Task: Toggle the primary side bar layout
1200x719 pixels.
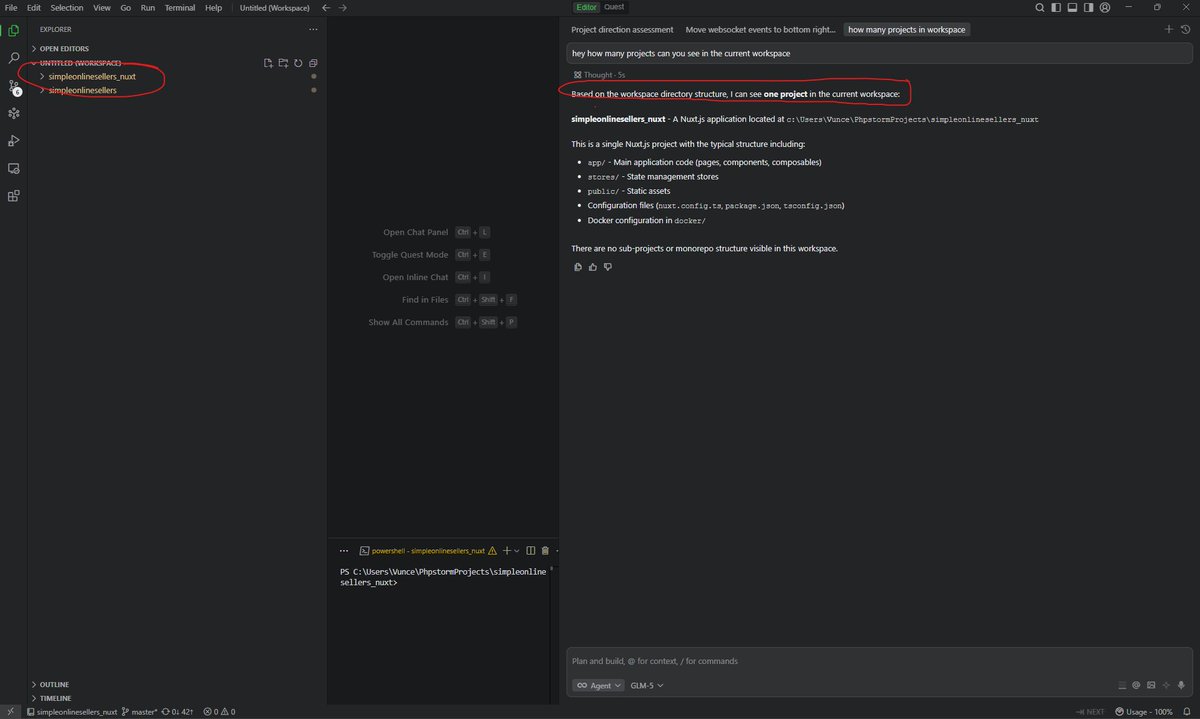Action: coord(1055,7)
